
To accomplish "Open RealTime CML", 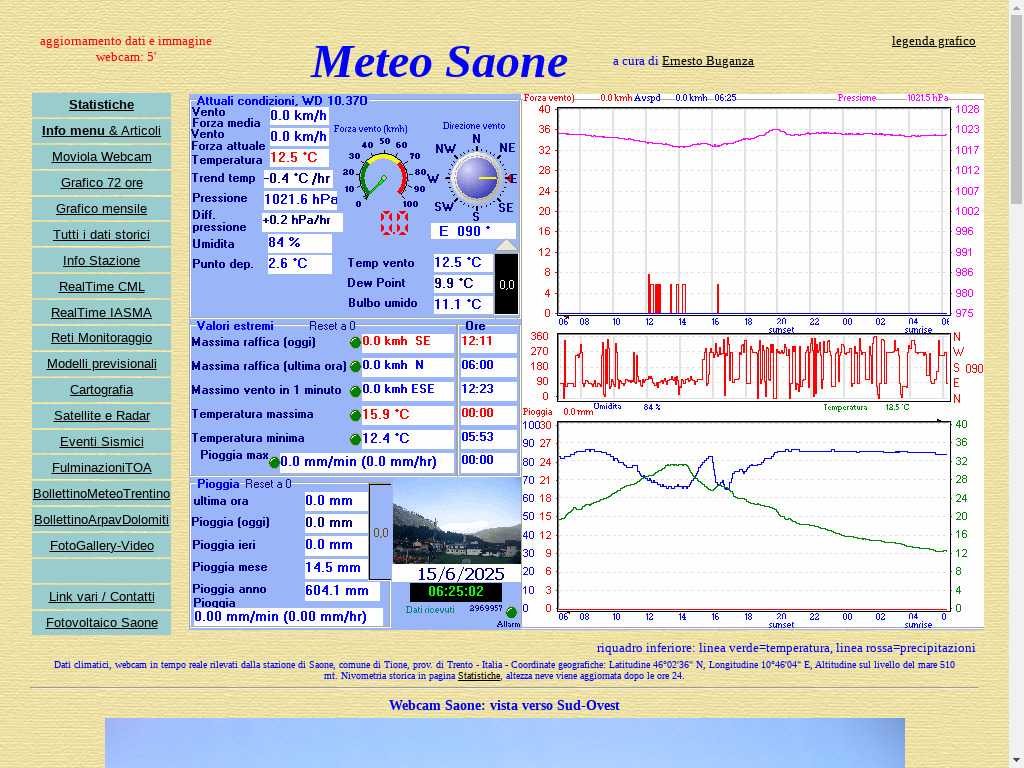I will (x=101, y=287).
